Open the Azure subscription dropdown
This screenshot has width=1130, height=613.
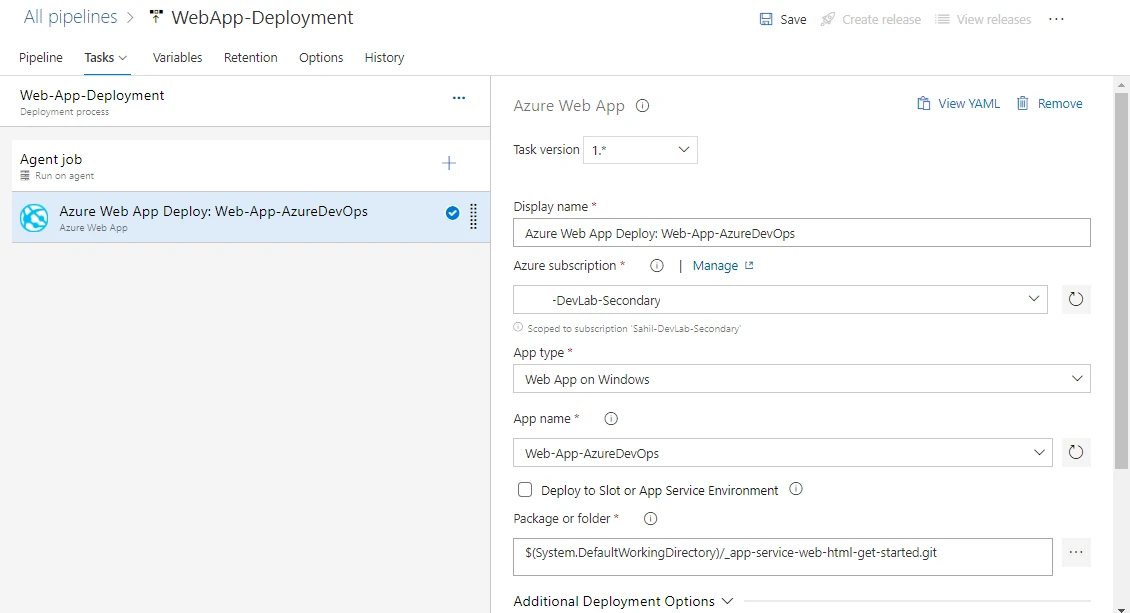tap(781, 300)
